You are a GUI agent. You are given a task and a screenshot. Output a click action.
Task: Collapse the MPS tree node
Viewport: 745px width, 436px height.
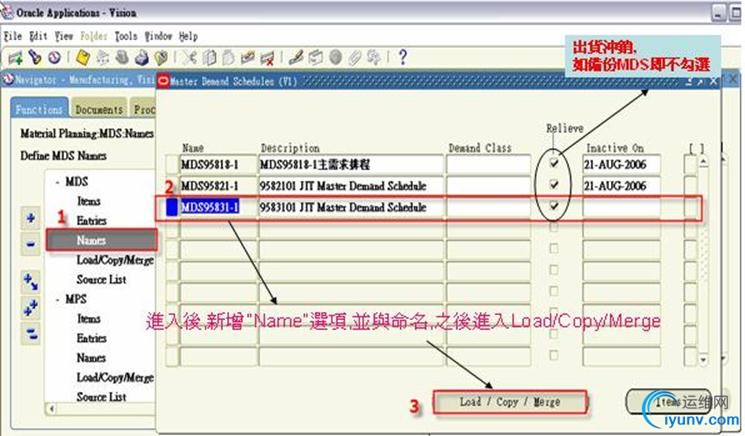click(x=57, y=300)
